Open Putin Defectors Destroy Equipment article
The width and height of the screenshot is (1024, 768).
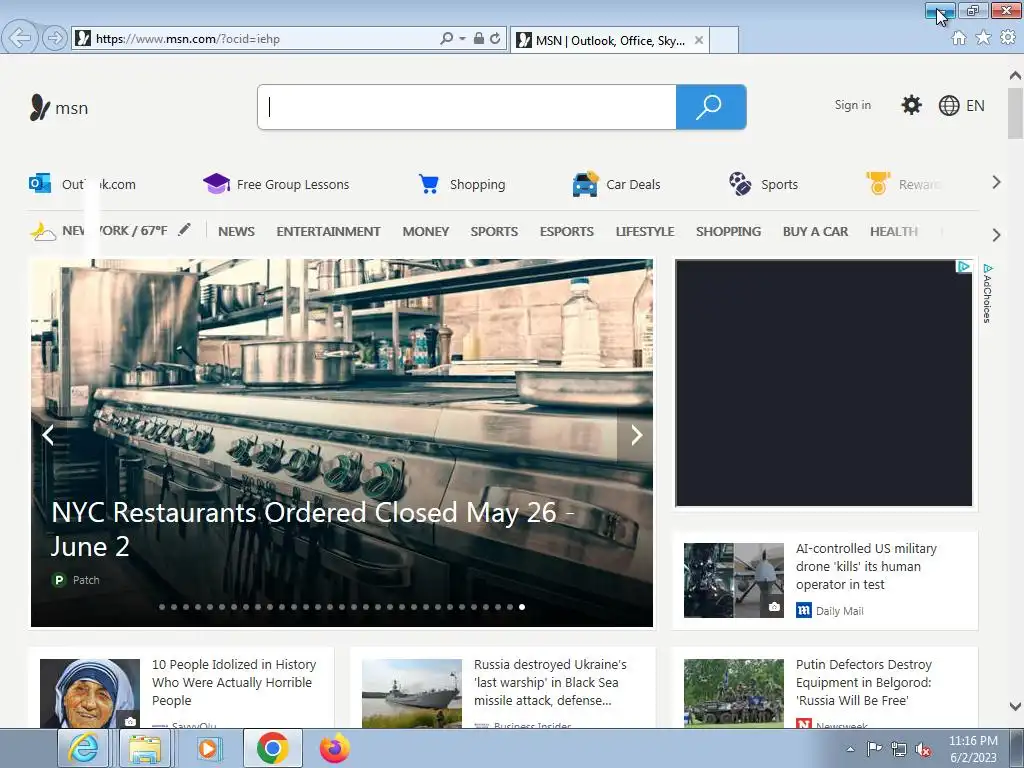point(863,682)
